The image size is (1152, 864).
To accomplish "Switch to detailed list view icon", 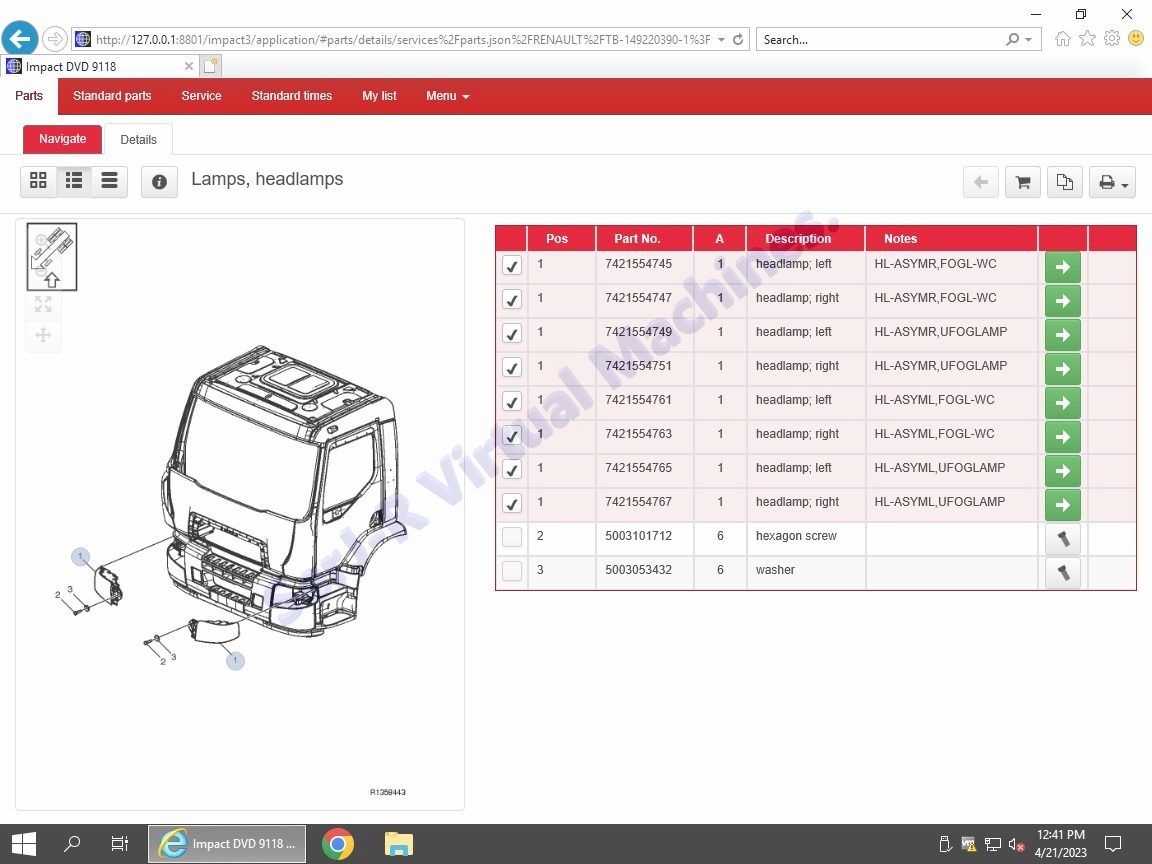I will [x=74, y=181].
